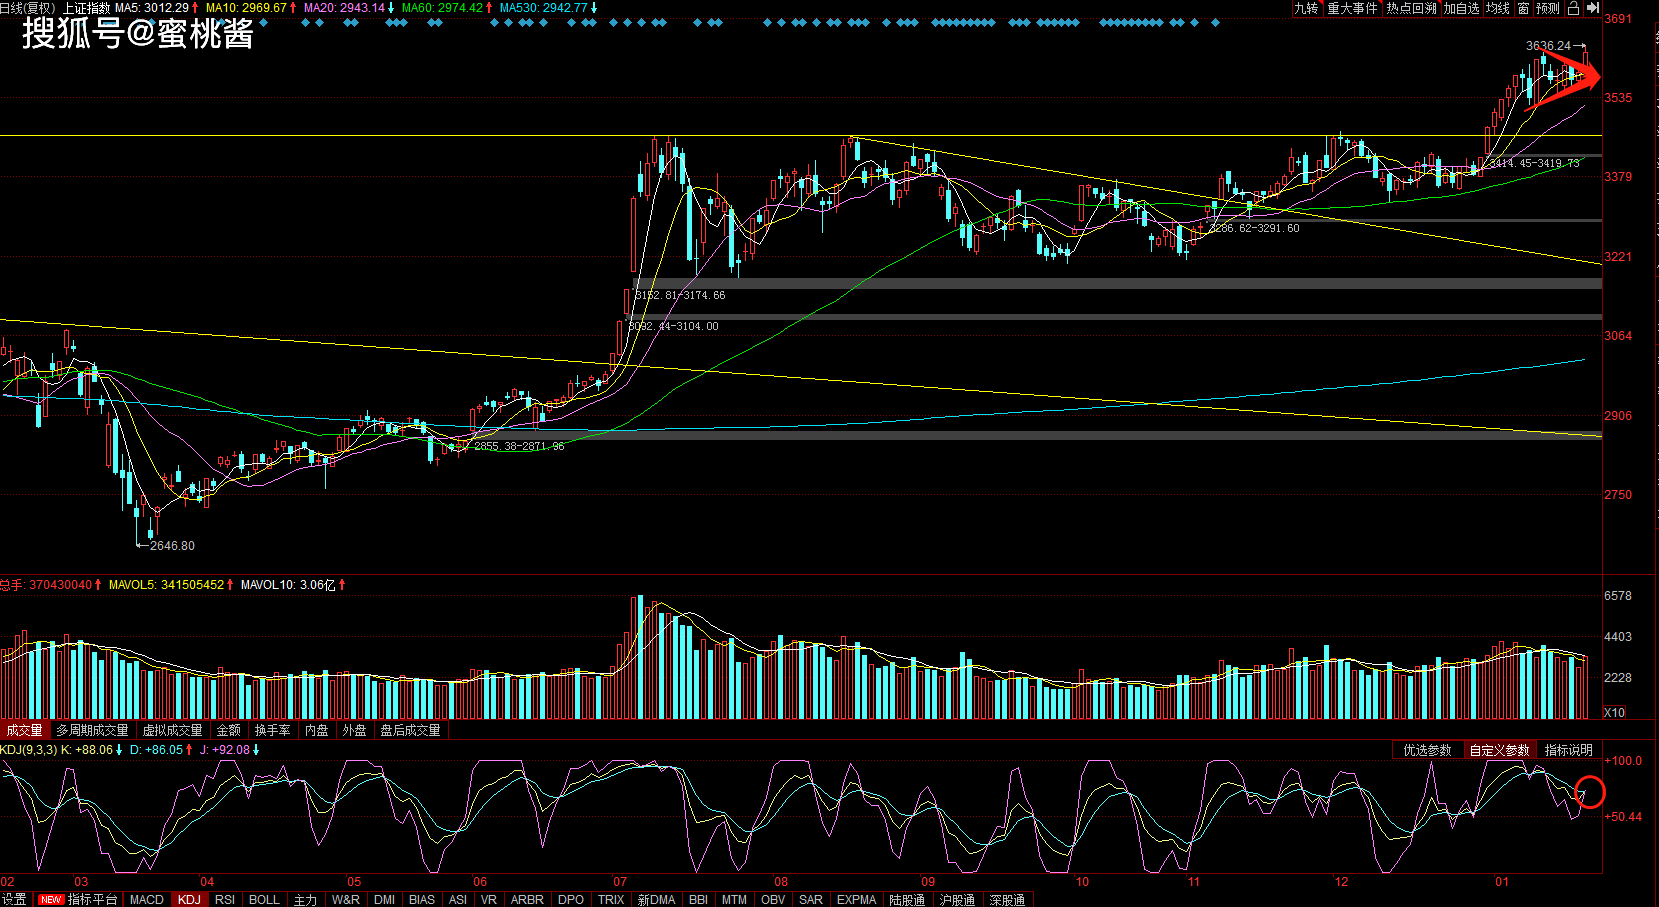
Task: Click the 3286.62-3291.60 gap label
Action: pos(1254,228)
